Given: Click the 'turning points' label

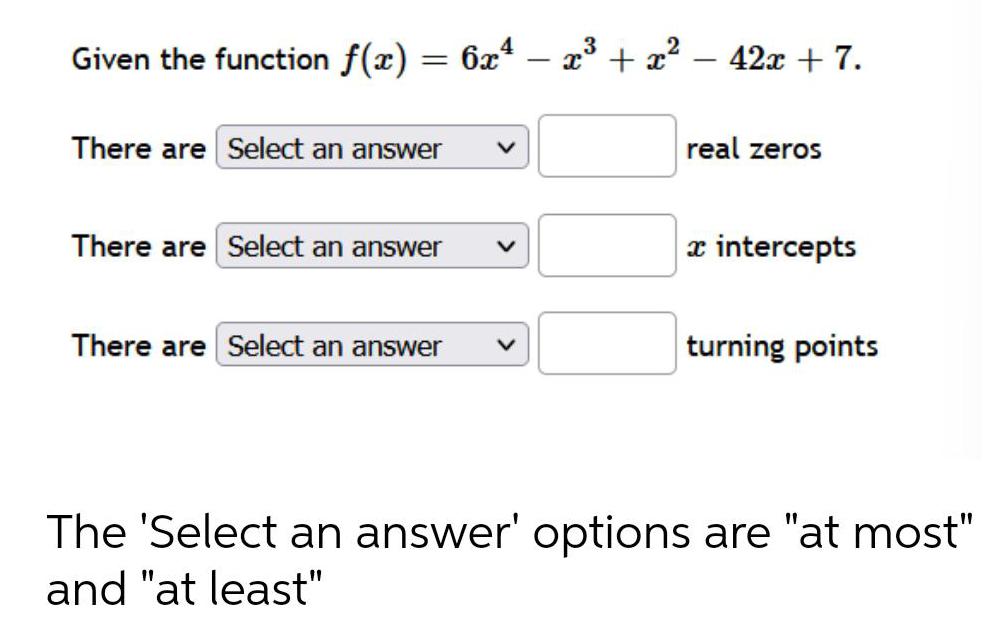Looking at the screenshot, I should [x=782, y=346].
